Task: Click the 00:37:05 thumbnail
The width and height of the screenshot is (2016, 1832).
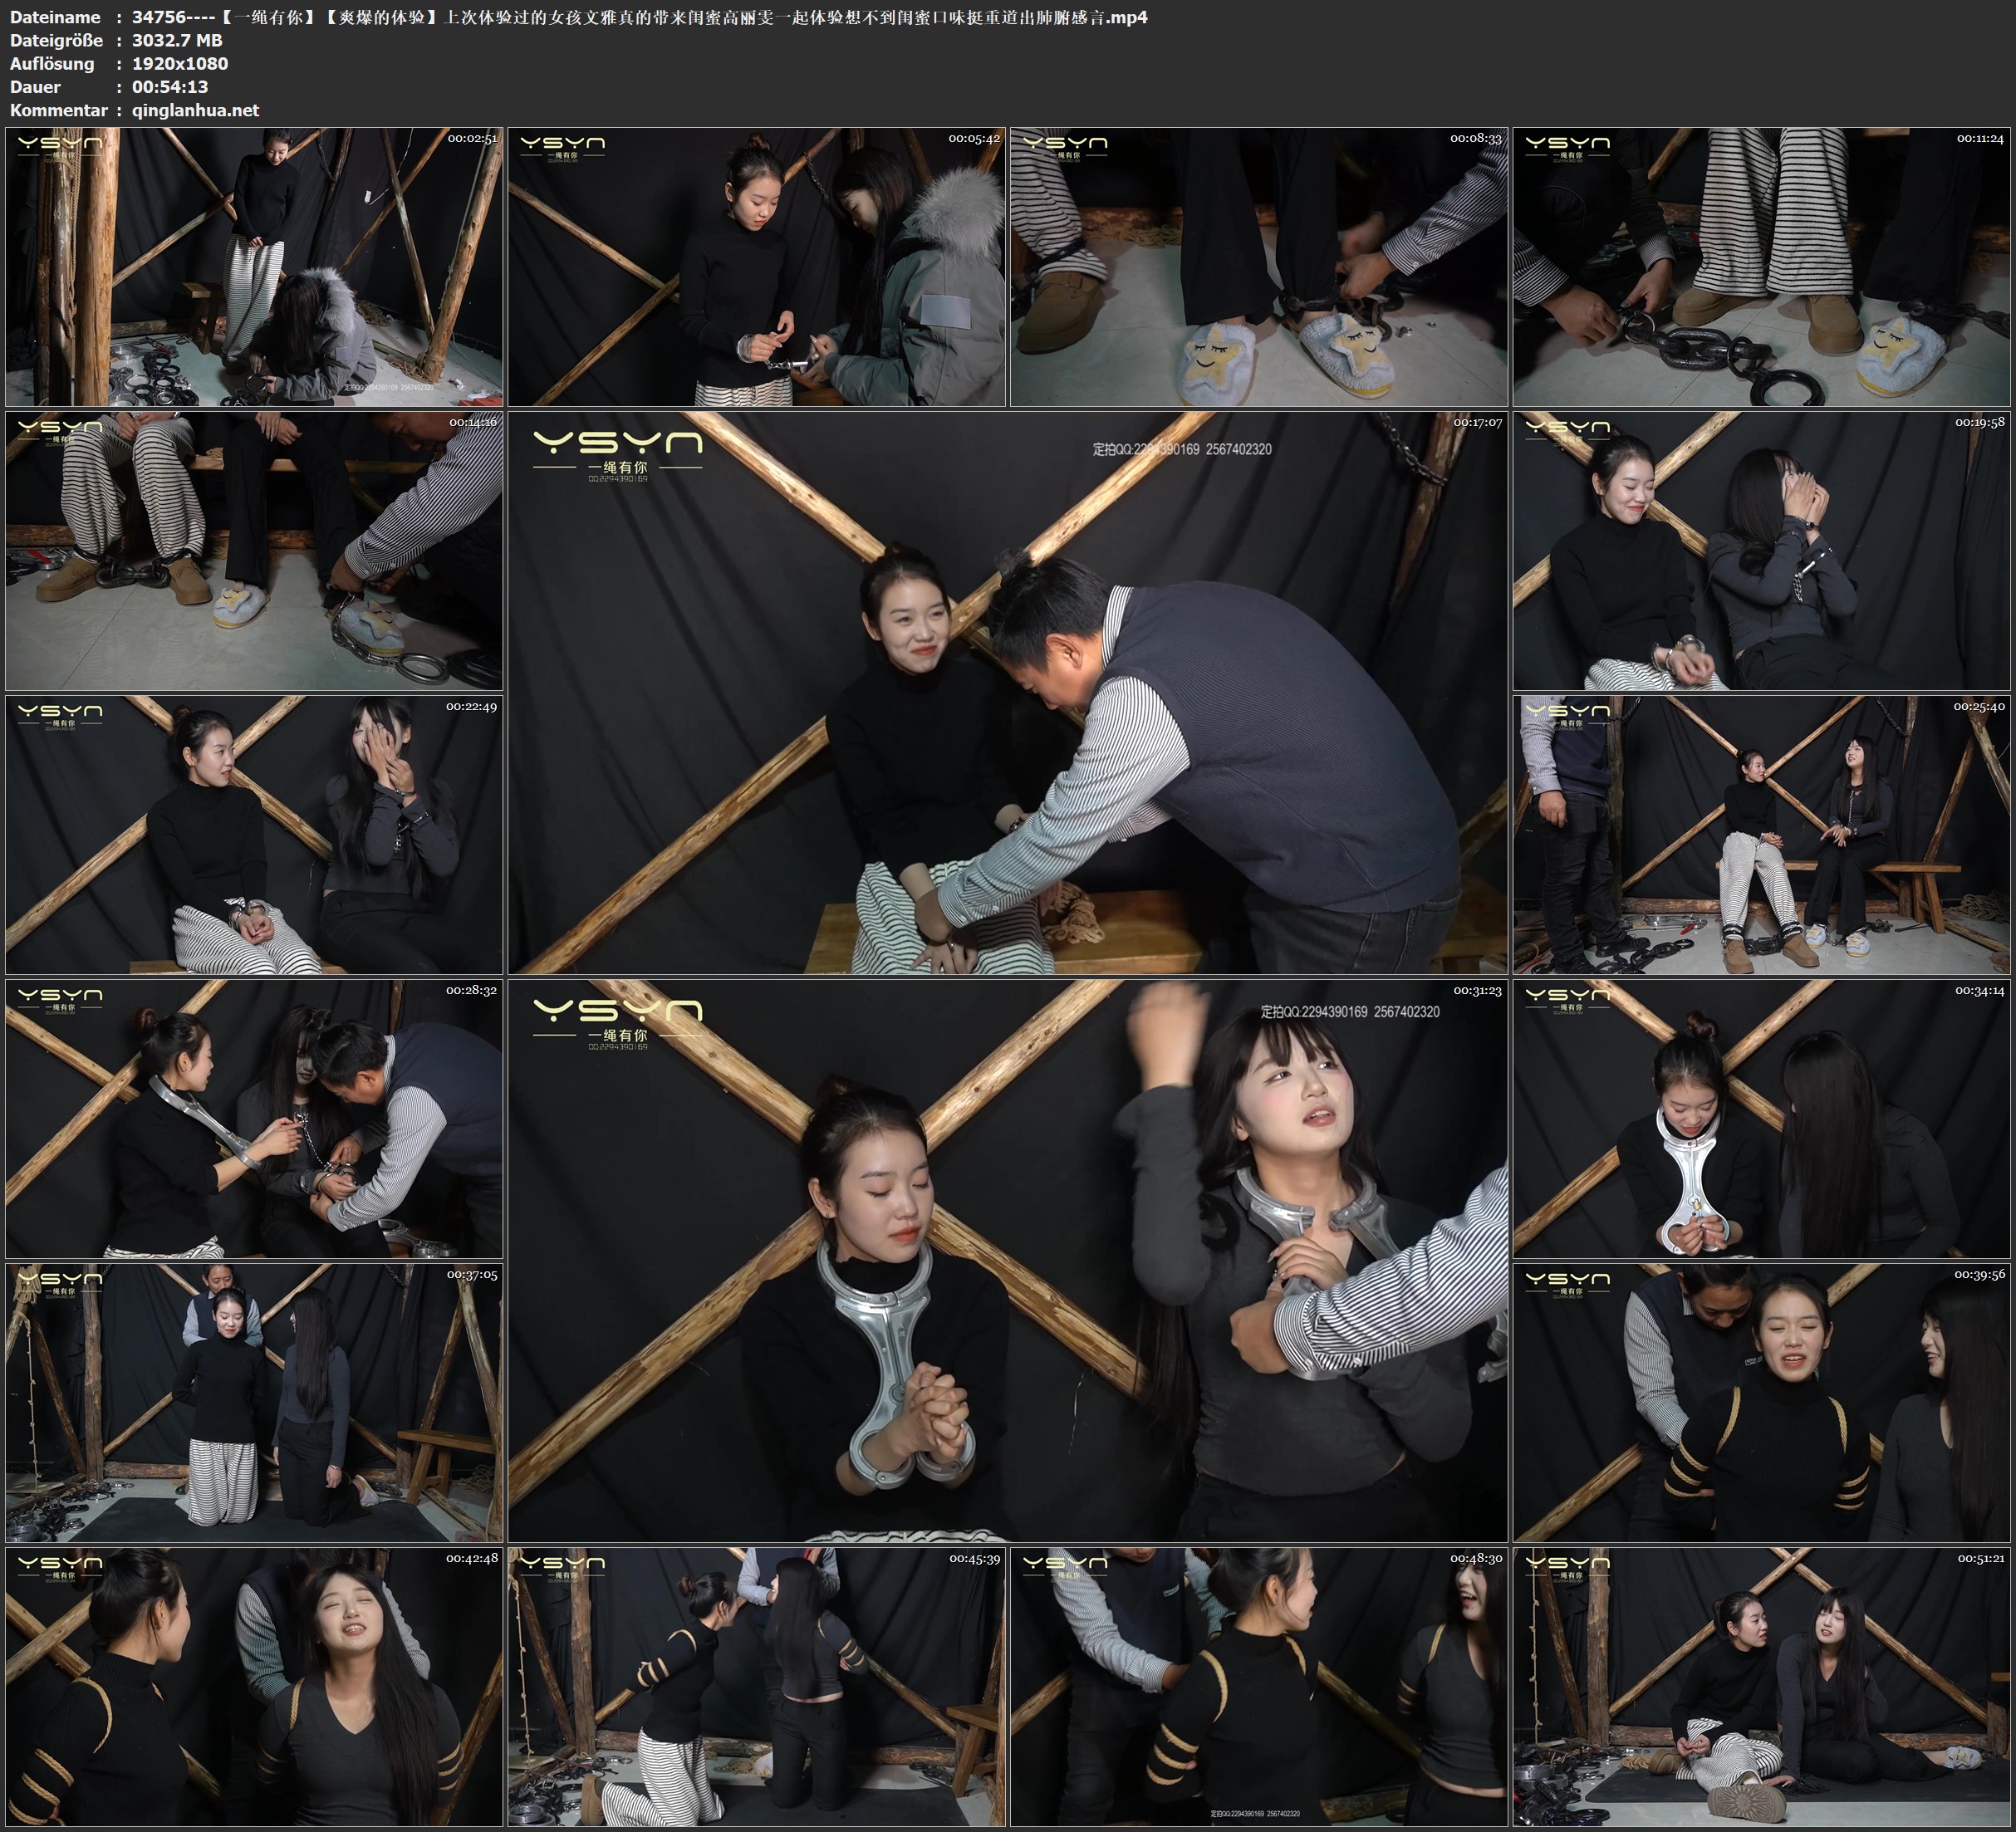Action: coord(254,1403)
